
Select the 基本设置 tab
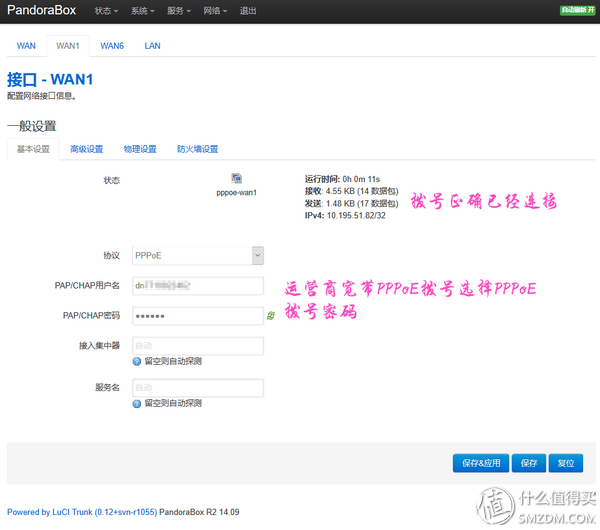(x=33, y=149)
